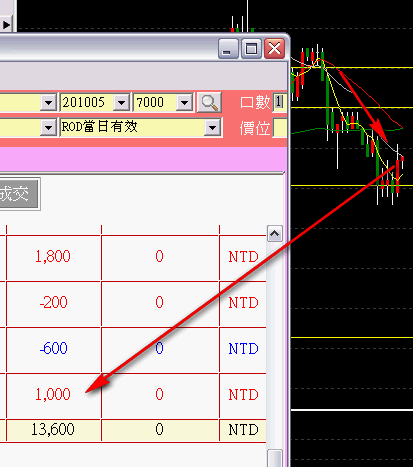Maximize the order window
This screenshot has width=413, height=467.
click(251, 49)
